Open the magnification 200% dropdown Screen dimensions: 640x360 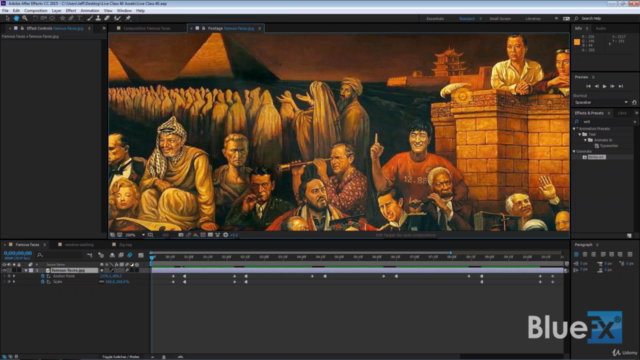[x=143, y=235]
